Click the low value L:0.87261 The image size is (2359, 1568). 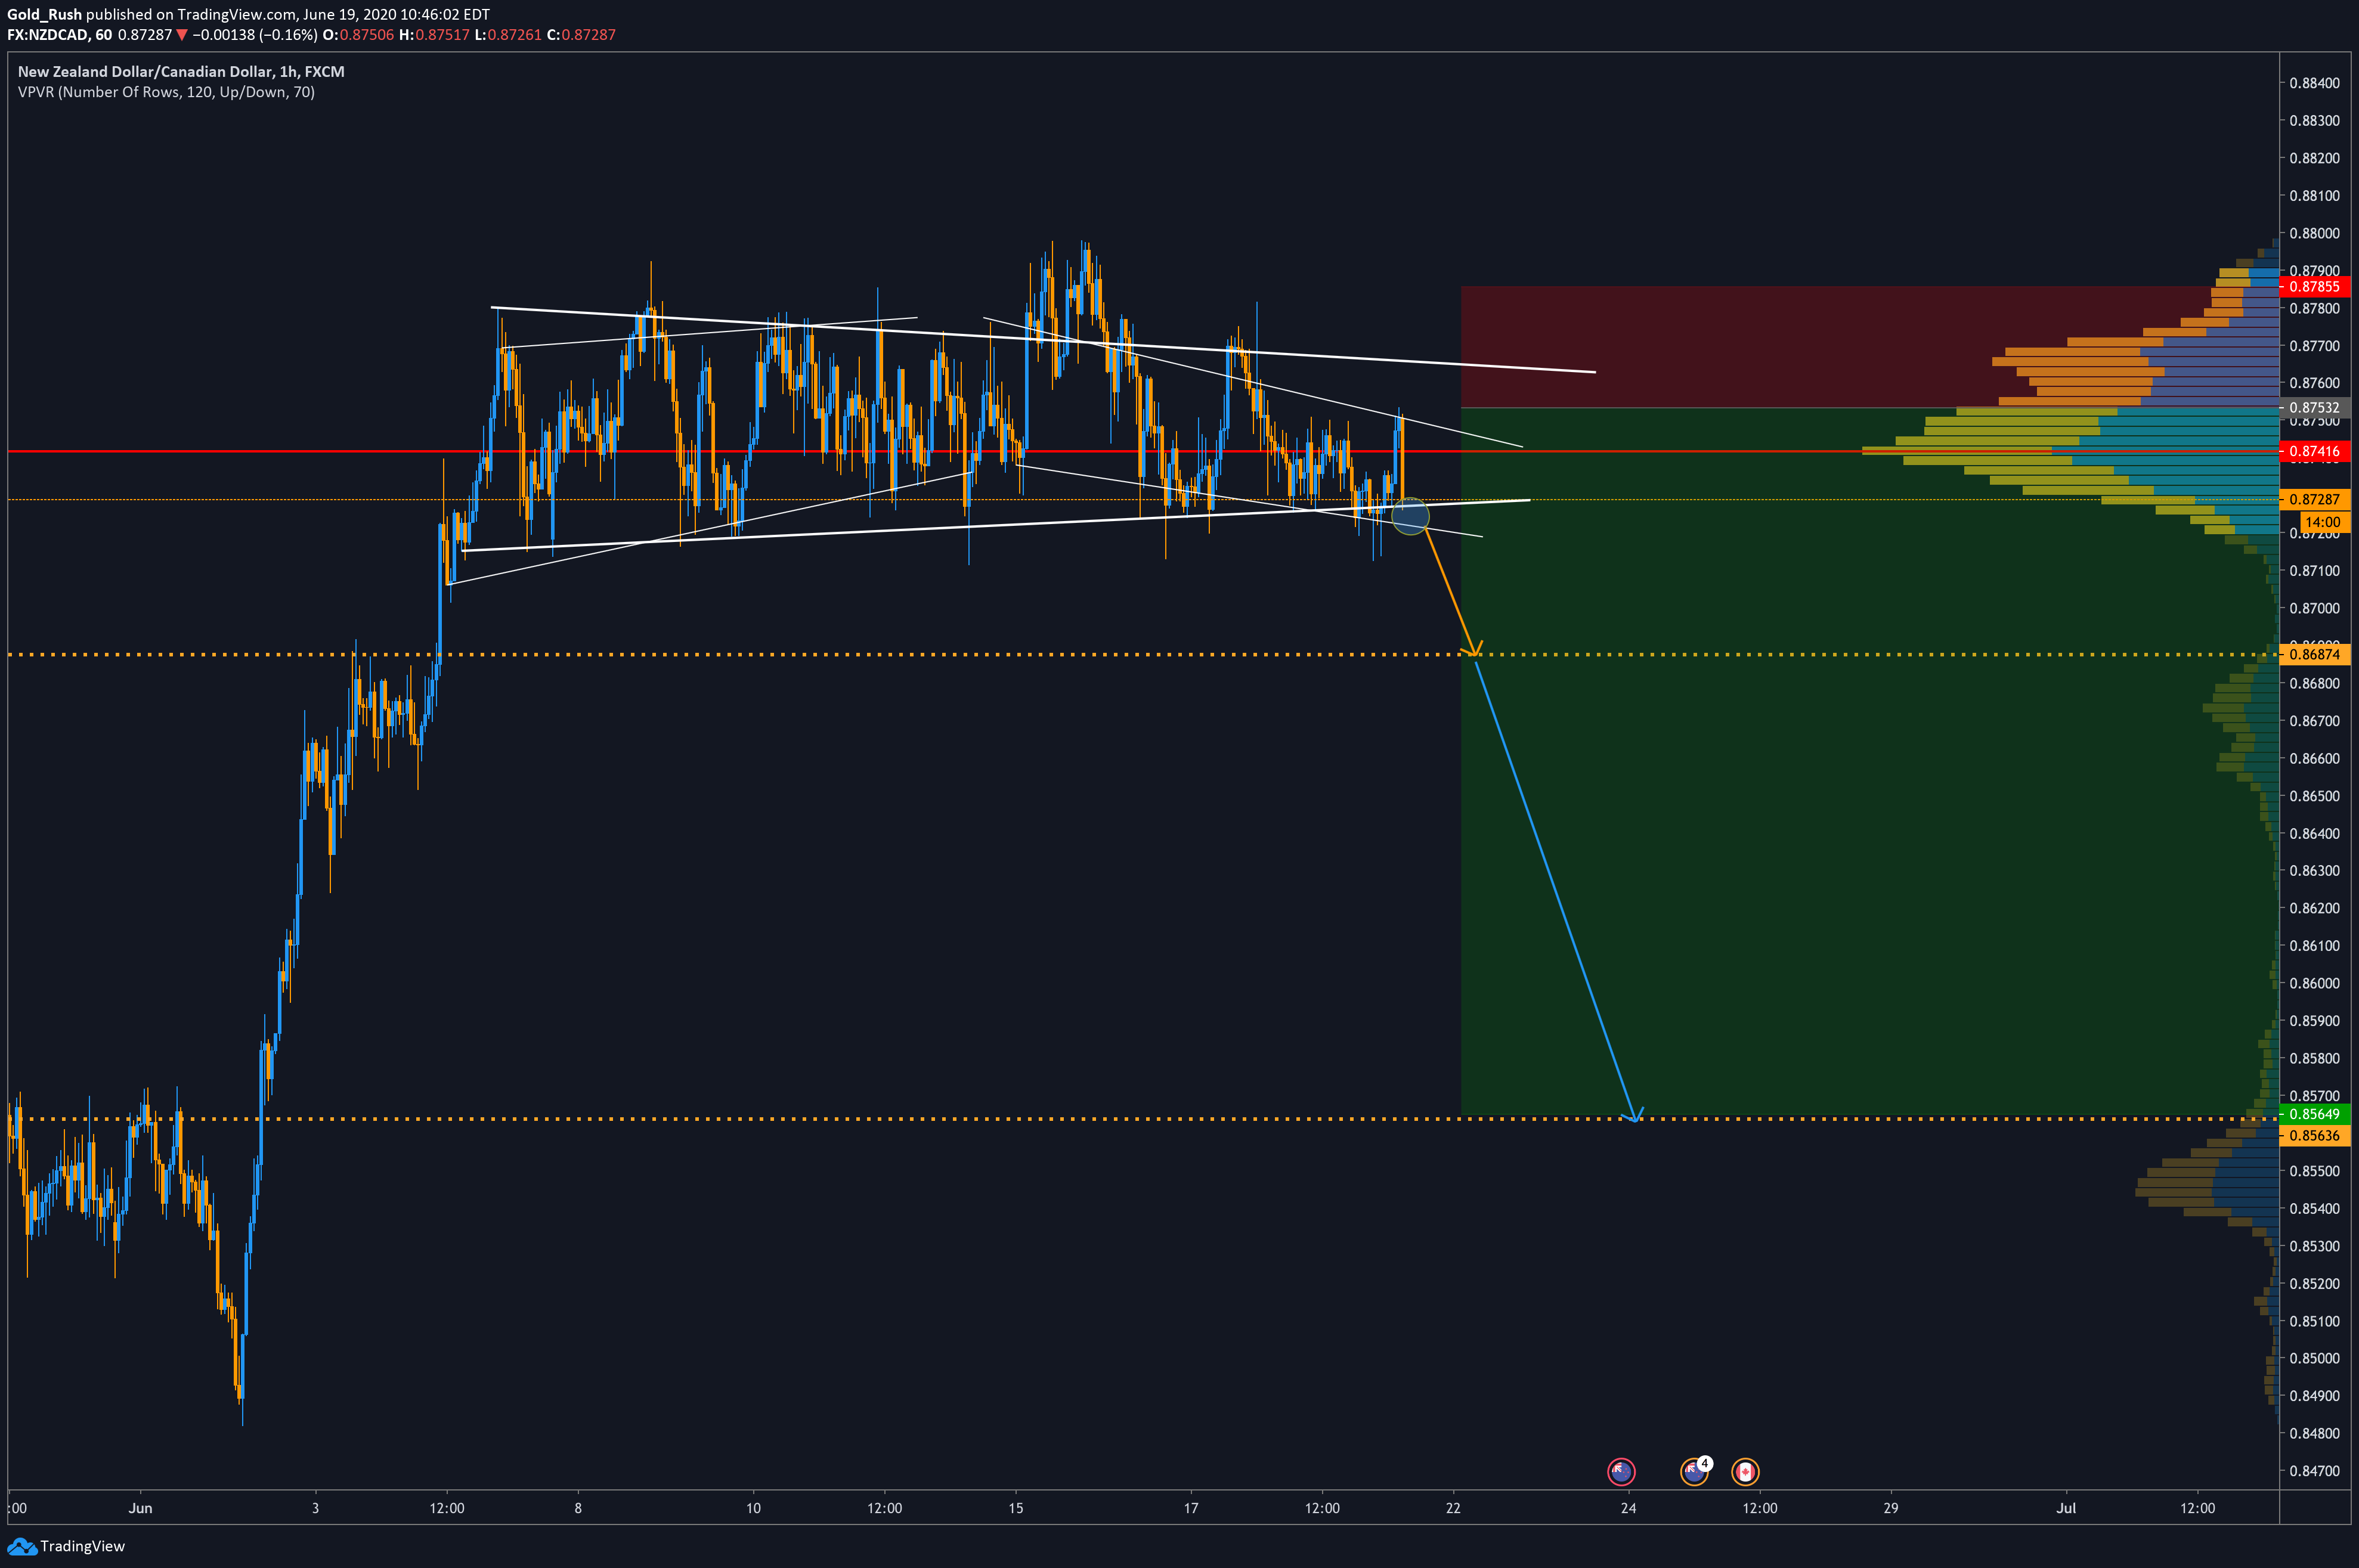[x=508, y=35]
